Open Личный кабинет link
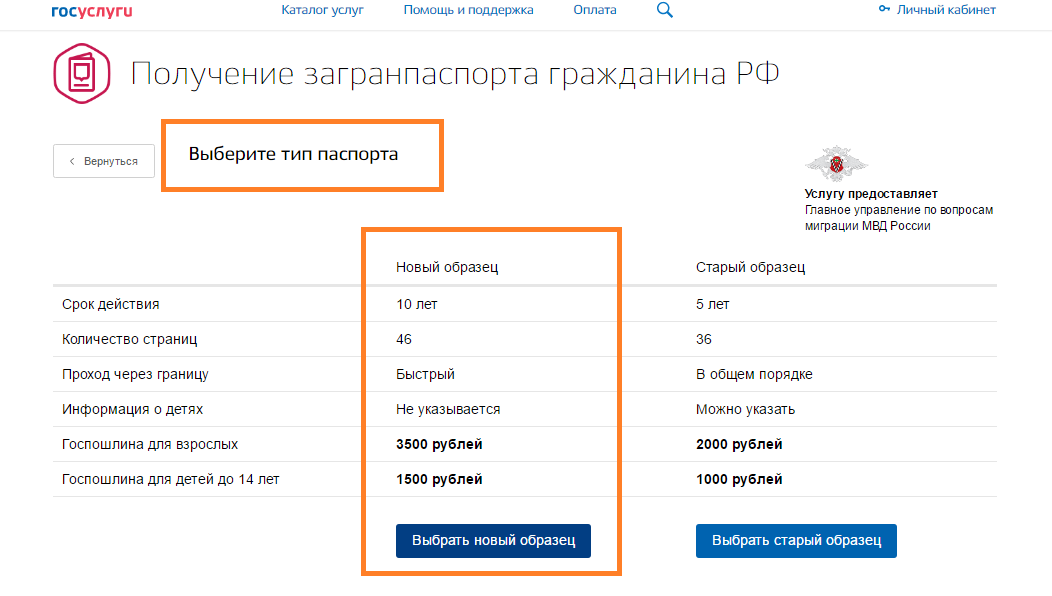Viewport: 1052px width, 596px height. [946, 10]
